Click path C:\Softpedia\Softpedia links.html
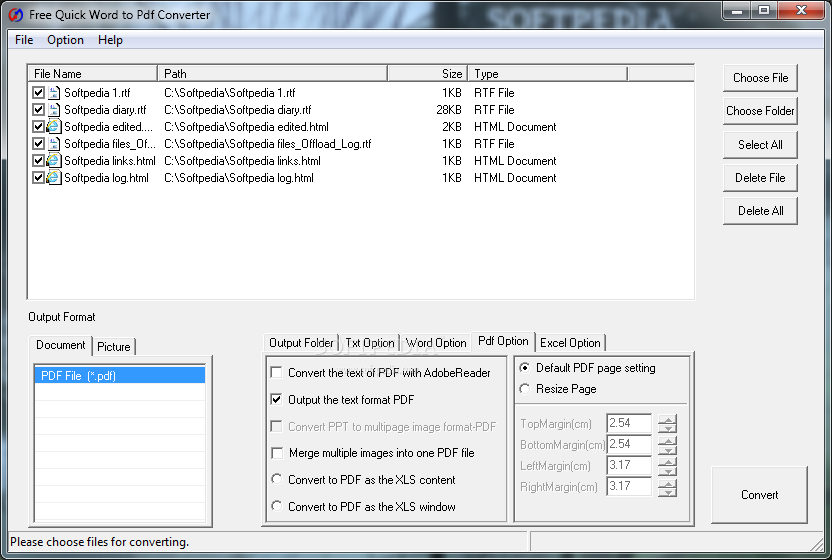The width and height of the screenshot is (832, 560). pyautogui.click(x=242, y=161)
